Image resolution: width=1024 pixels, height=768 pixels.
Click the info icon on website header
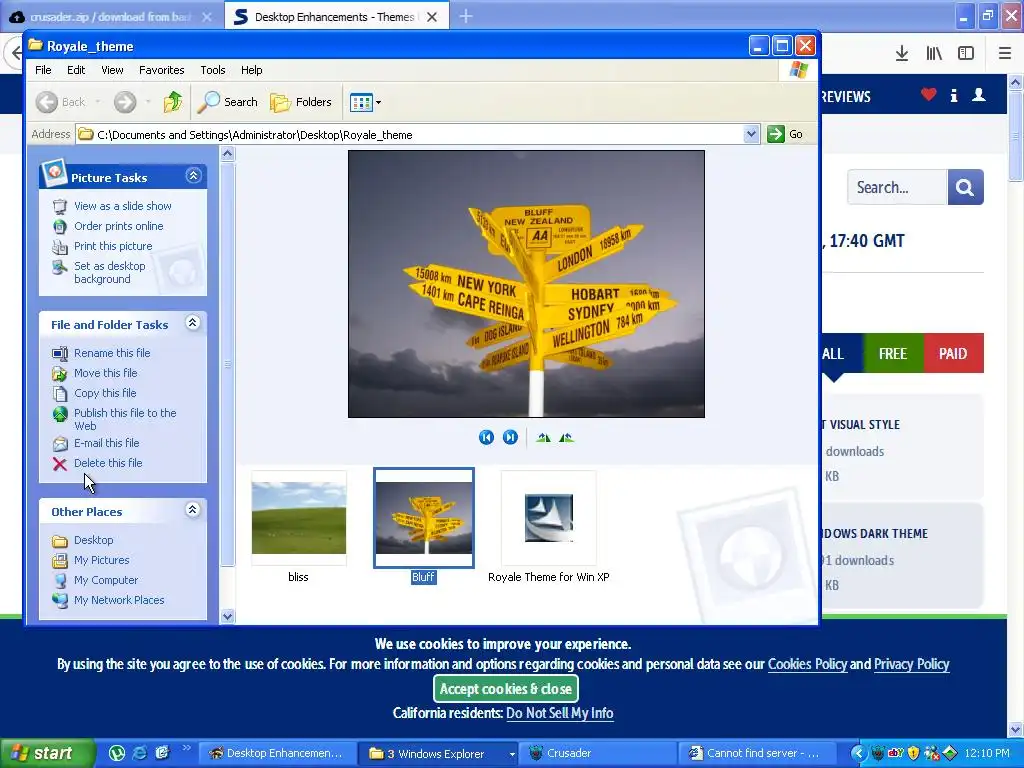point(954,96)
